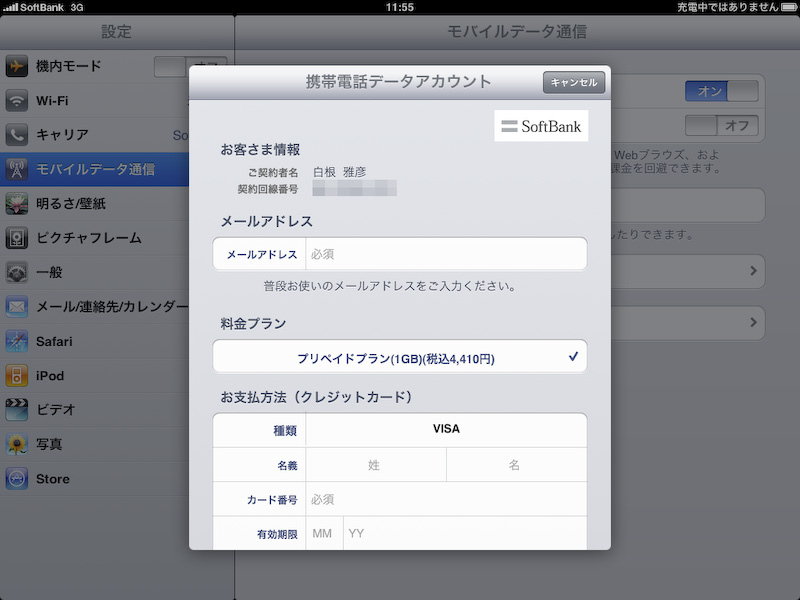Cancel the dialog with キャンセル
Viewport: 800px width, 600px height.
click(x=572, y=82)
